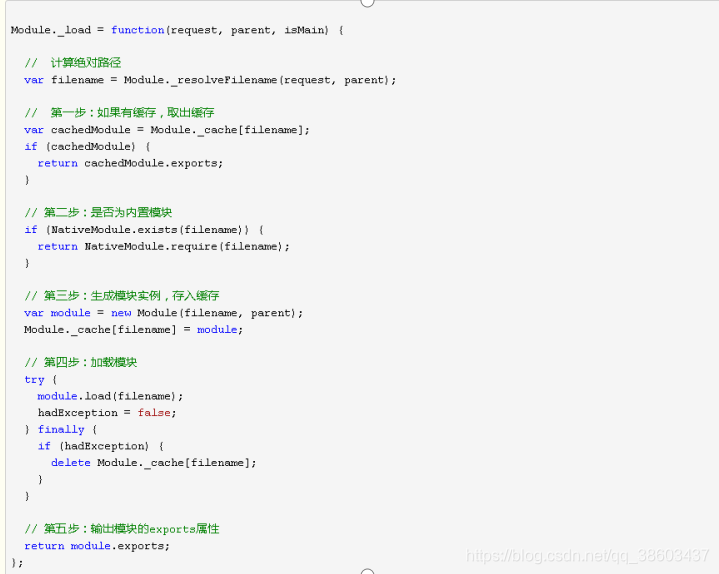719x574 pixels.
Task: Click the line 'hadException = false;'
Action: tap(107, 413)
